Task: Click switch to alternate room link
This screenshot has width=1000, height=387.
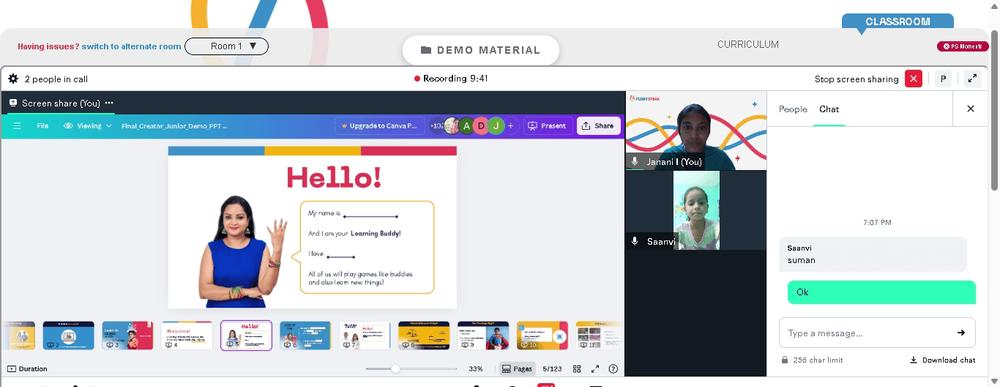Action: tap(131, 47)
